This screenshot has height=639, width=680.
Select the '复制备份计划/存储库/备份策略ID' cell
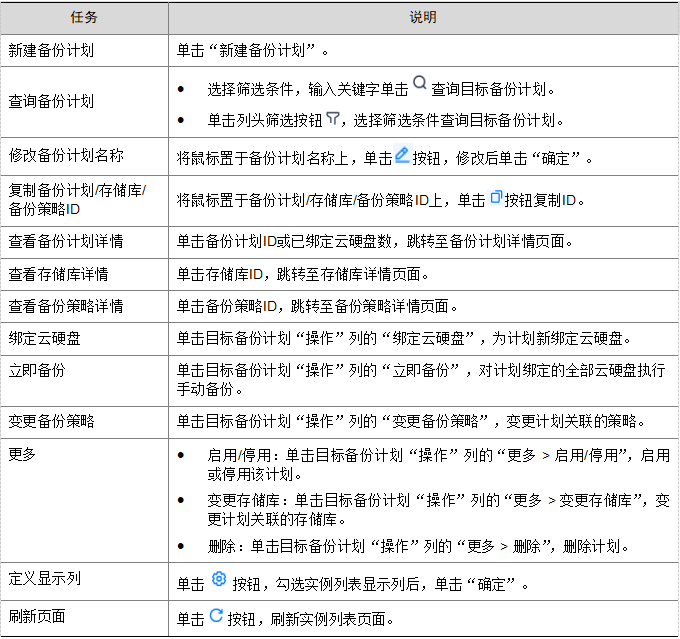point(84,200)
